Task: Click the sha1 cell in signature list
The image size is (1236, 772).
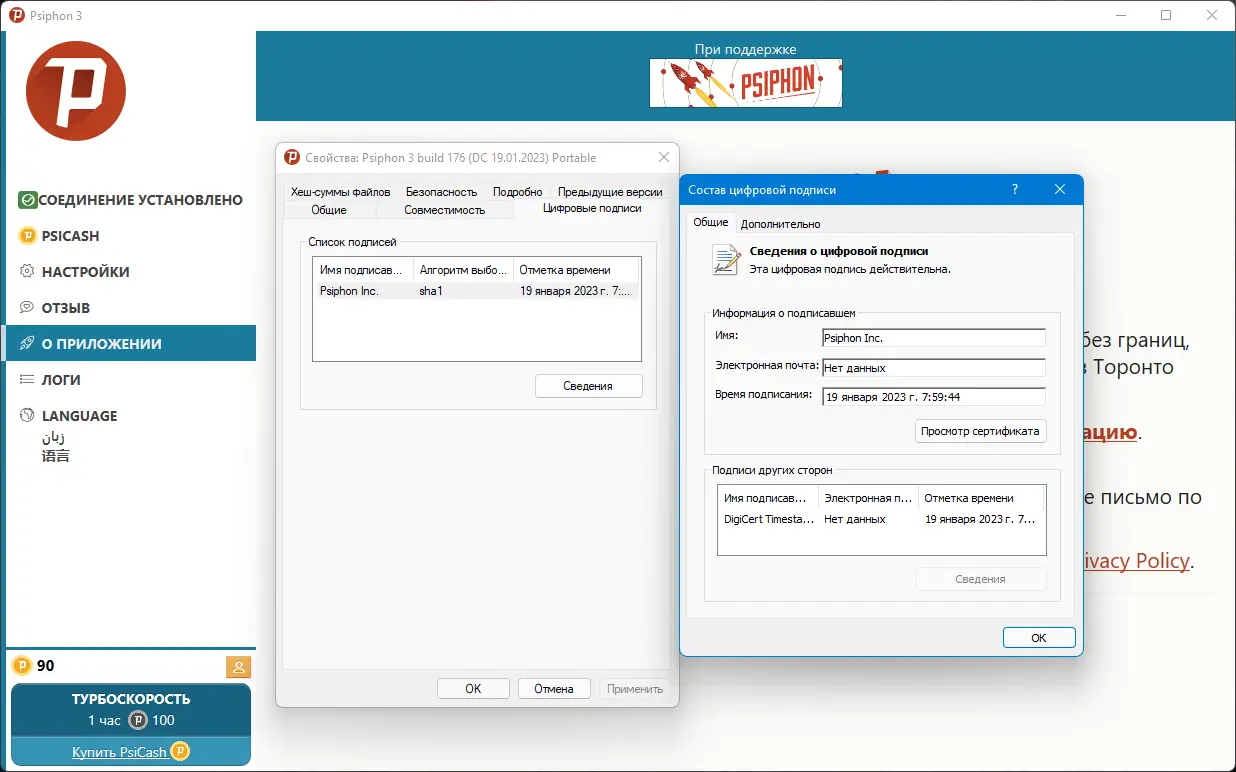Action: (431, 291)
